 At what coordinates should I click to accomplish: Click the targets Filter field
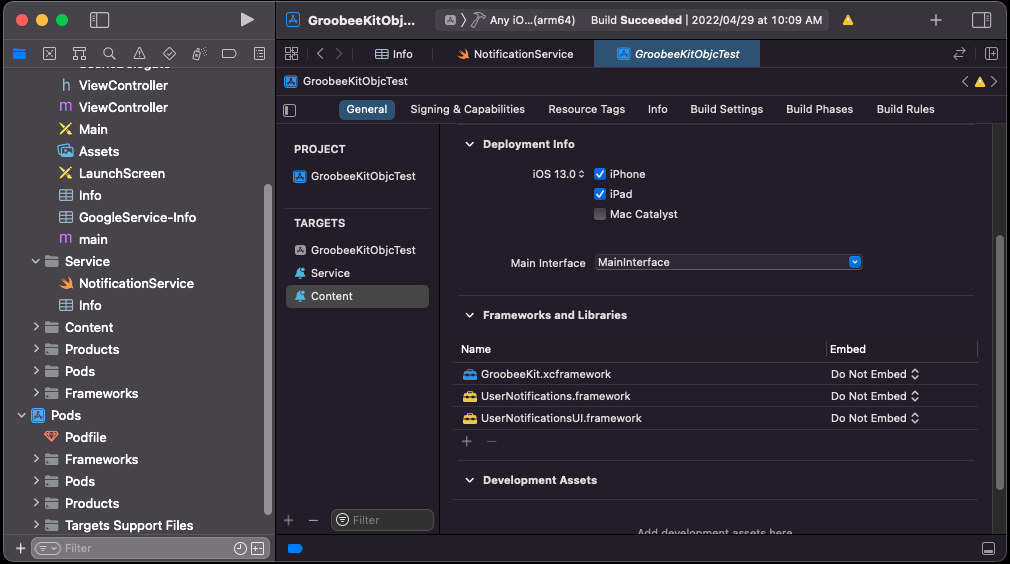[x=383, y=520]
